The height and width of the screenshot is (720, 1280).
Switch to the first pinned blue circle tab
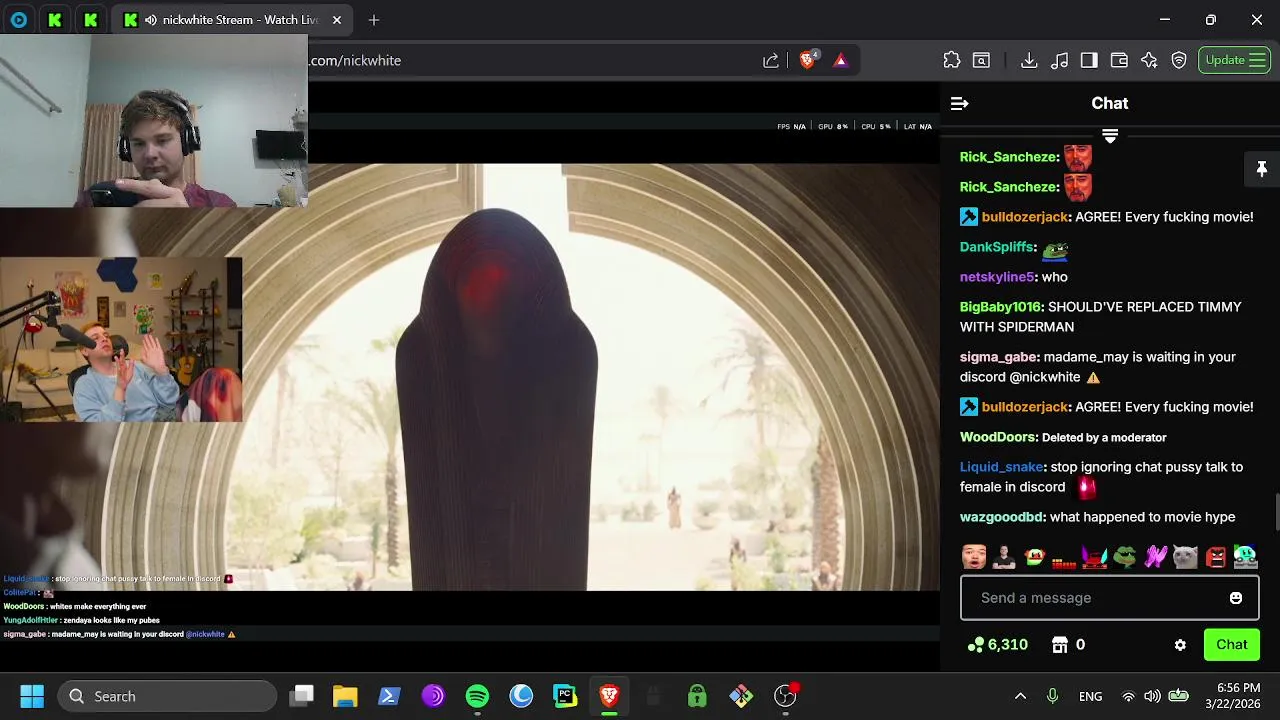[x=19, y=20]
